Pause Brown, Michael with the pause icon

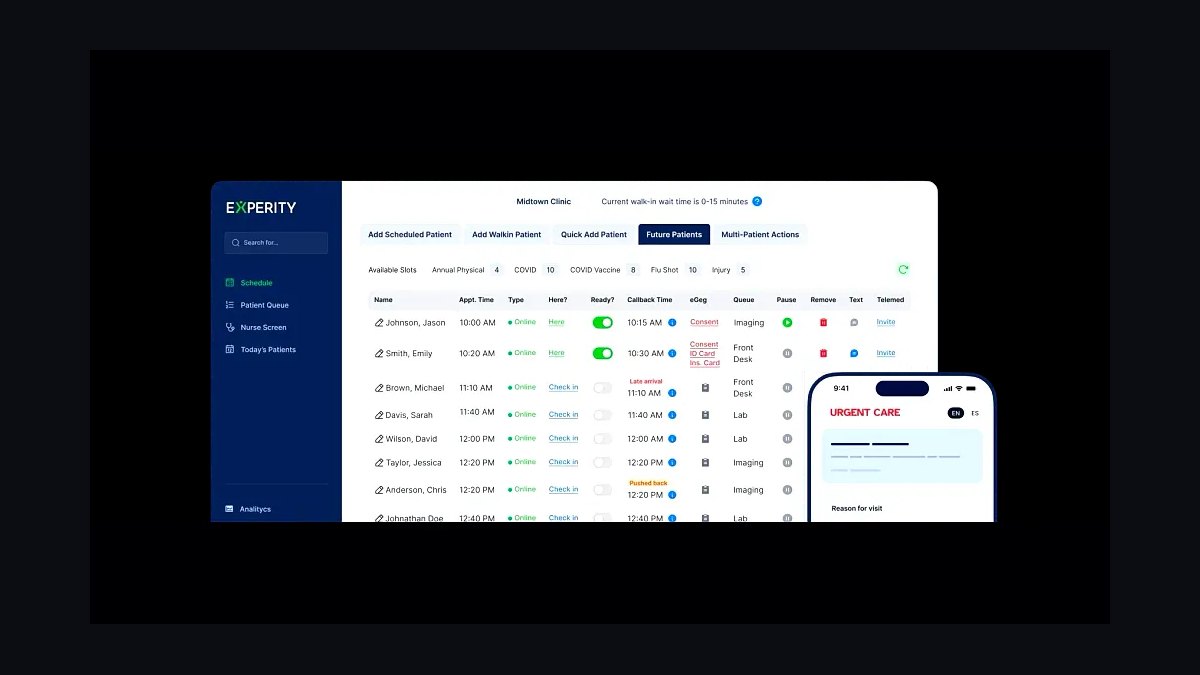click(787, 388)
